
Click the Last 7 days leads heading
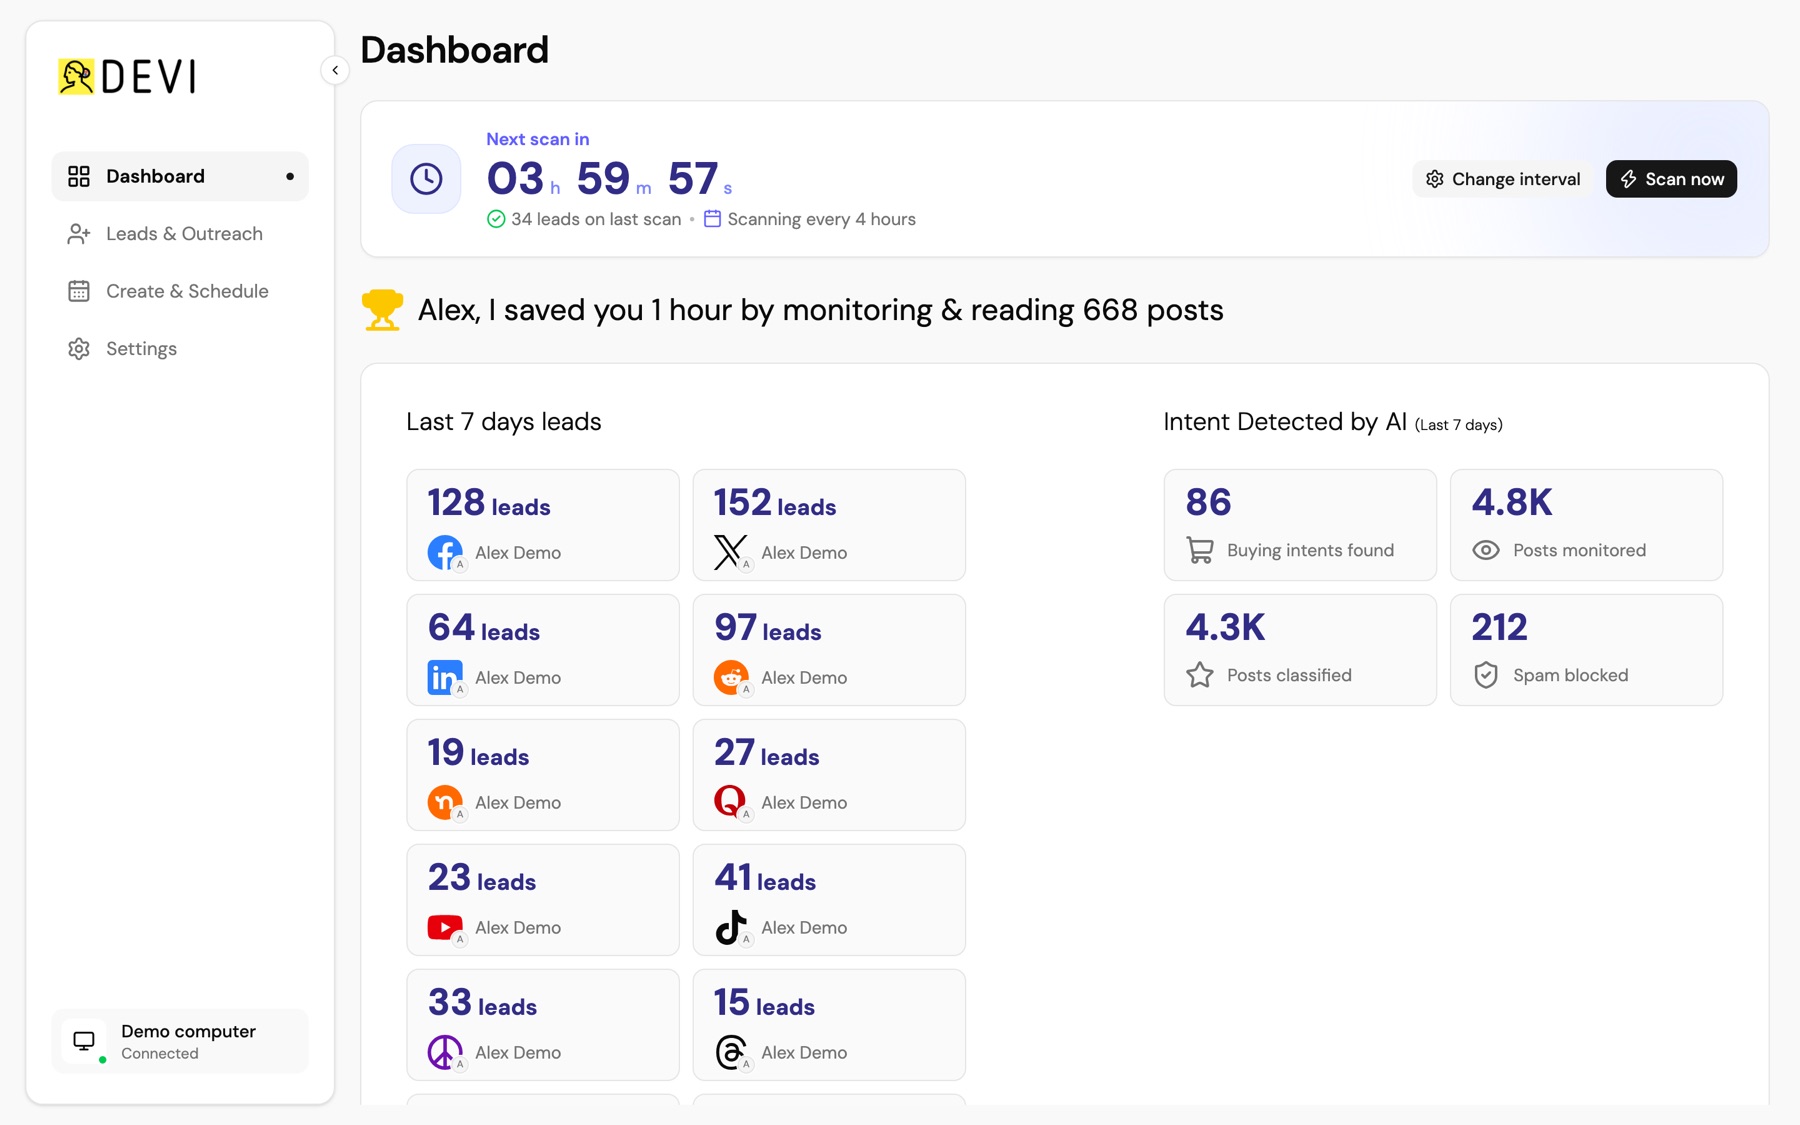tap(504, 422)
